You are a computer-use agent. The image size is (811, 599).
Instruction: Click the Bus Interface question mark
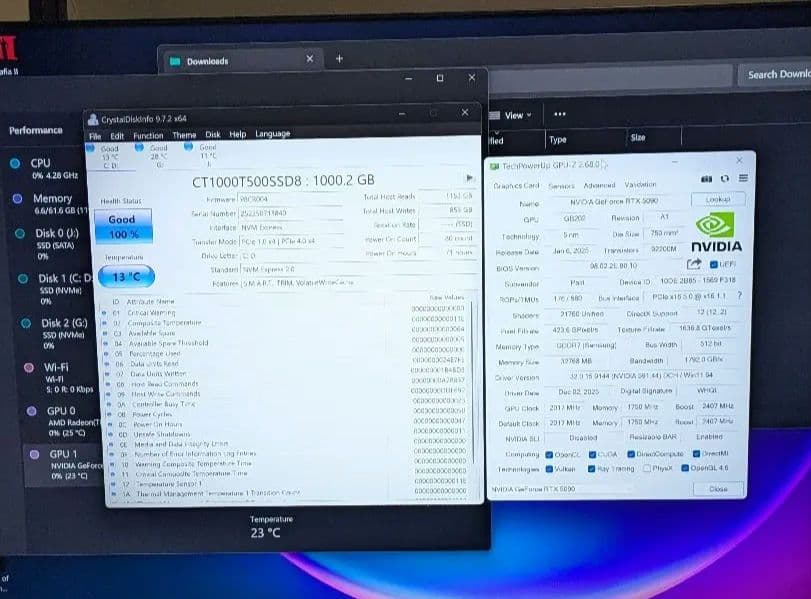click(739, 296)
